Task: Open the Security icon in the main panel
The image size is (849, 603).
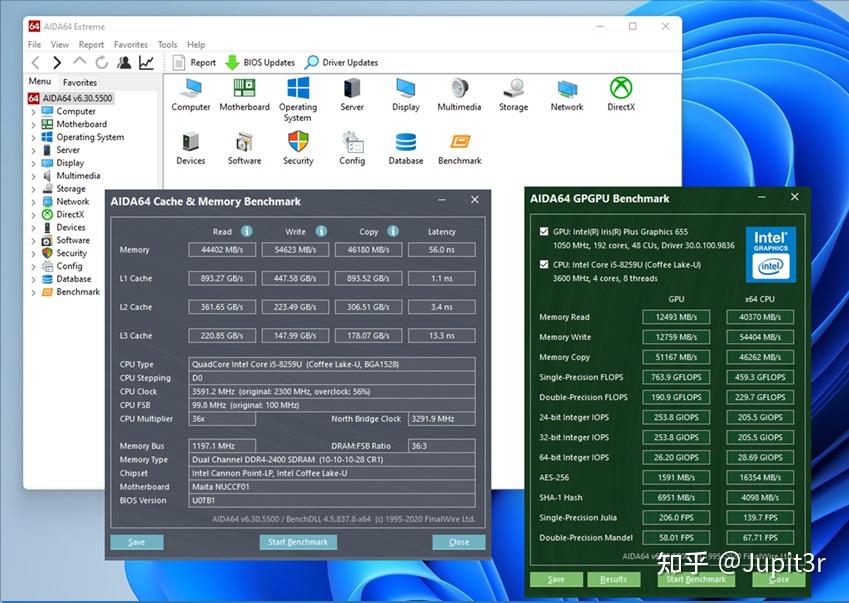Action: coord(298,146)
